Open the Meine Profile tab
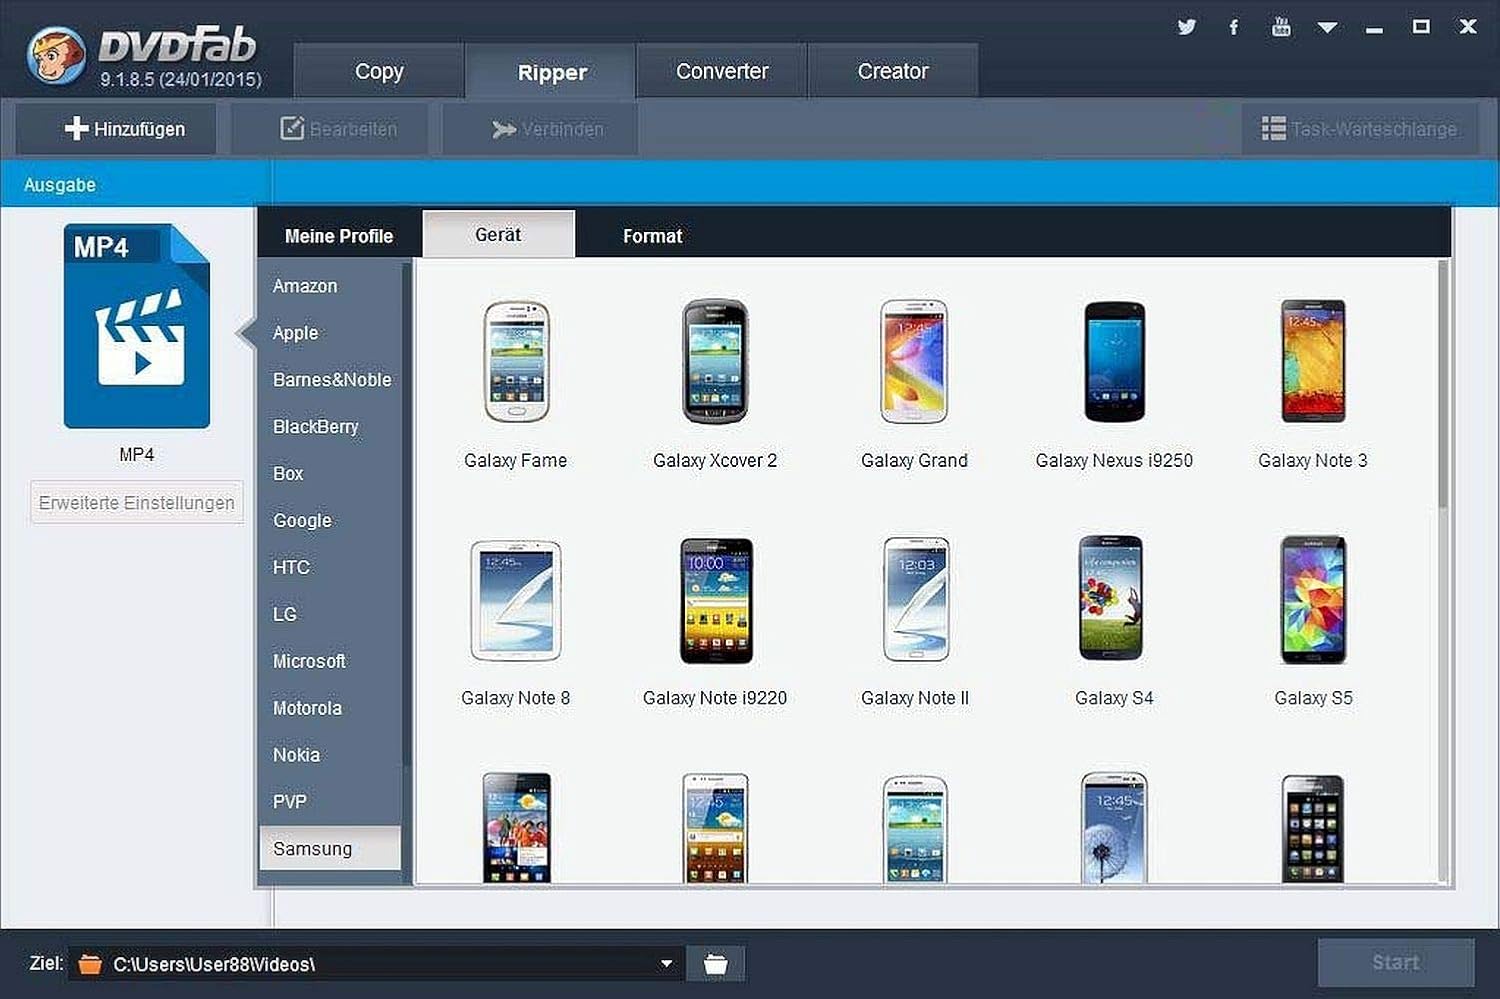Viewport: 1500px width, 999px height. (339, 236)
